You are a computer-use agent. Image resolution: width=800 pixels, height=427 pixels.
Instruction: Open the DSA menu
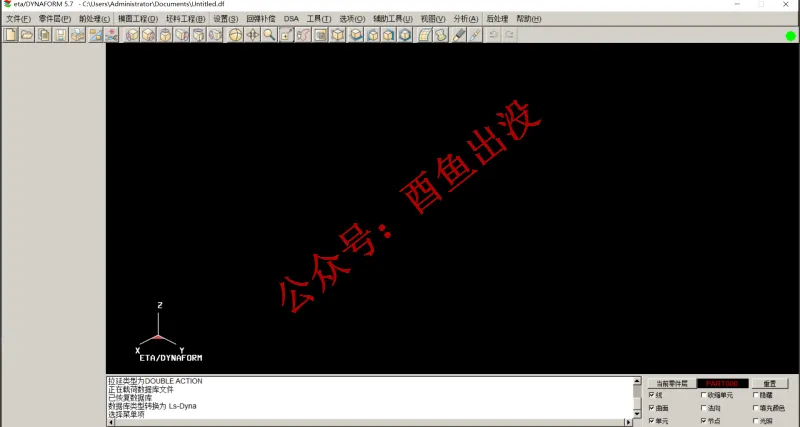coord(291,19)
